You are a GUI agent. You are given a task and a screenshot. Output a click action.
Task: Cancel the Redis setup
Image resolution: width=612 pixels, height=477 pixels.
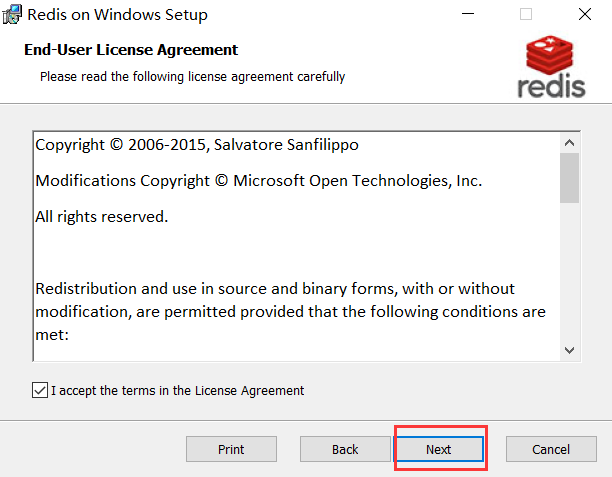point(551,449)
